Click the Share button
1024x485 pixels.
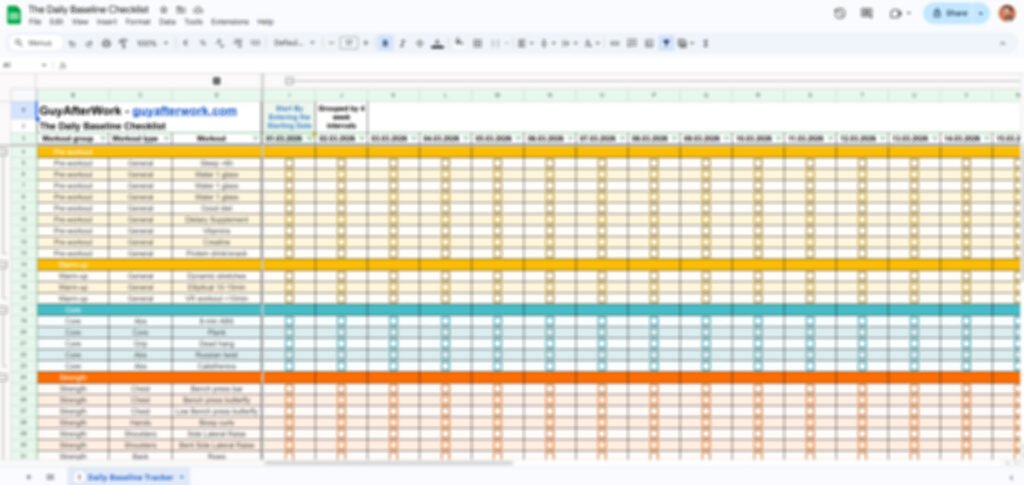[x=950, y=13]
